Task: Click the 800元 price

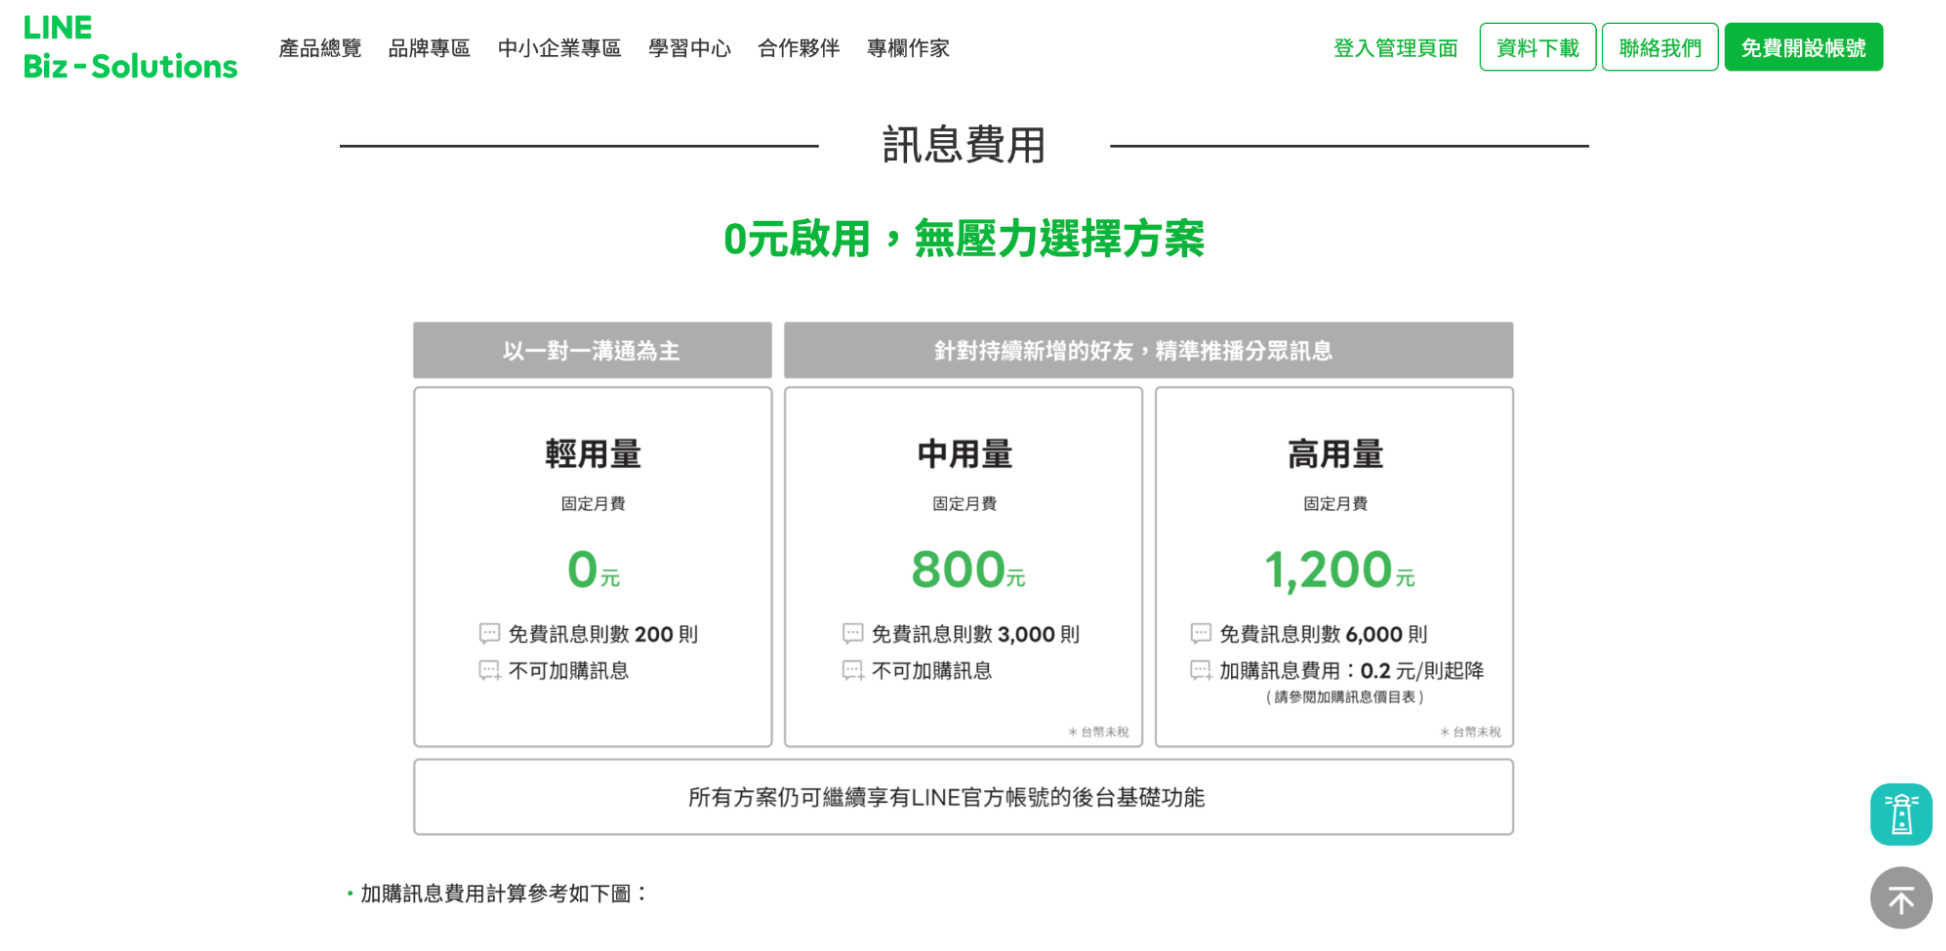Action: (x=968, y=570)
